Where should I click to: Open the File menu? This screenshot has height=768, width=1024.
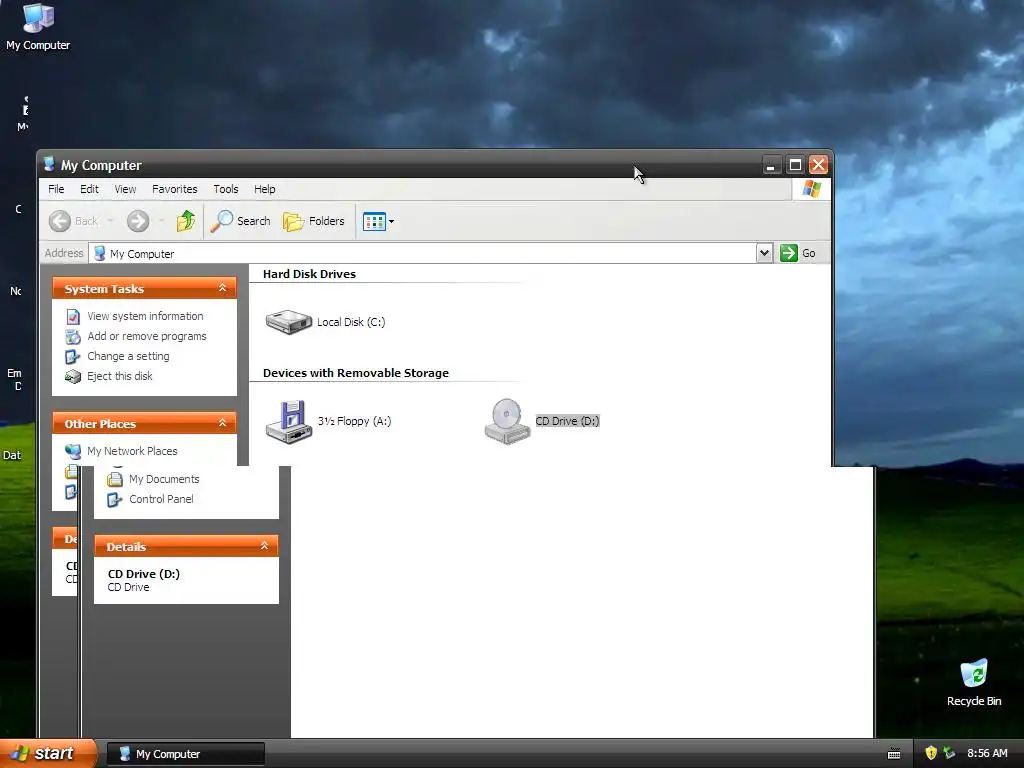(56, 189)
